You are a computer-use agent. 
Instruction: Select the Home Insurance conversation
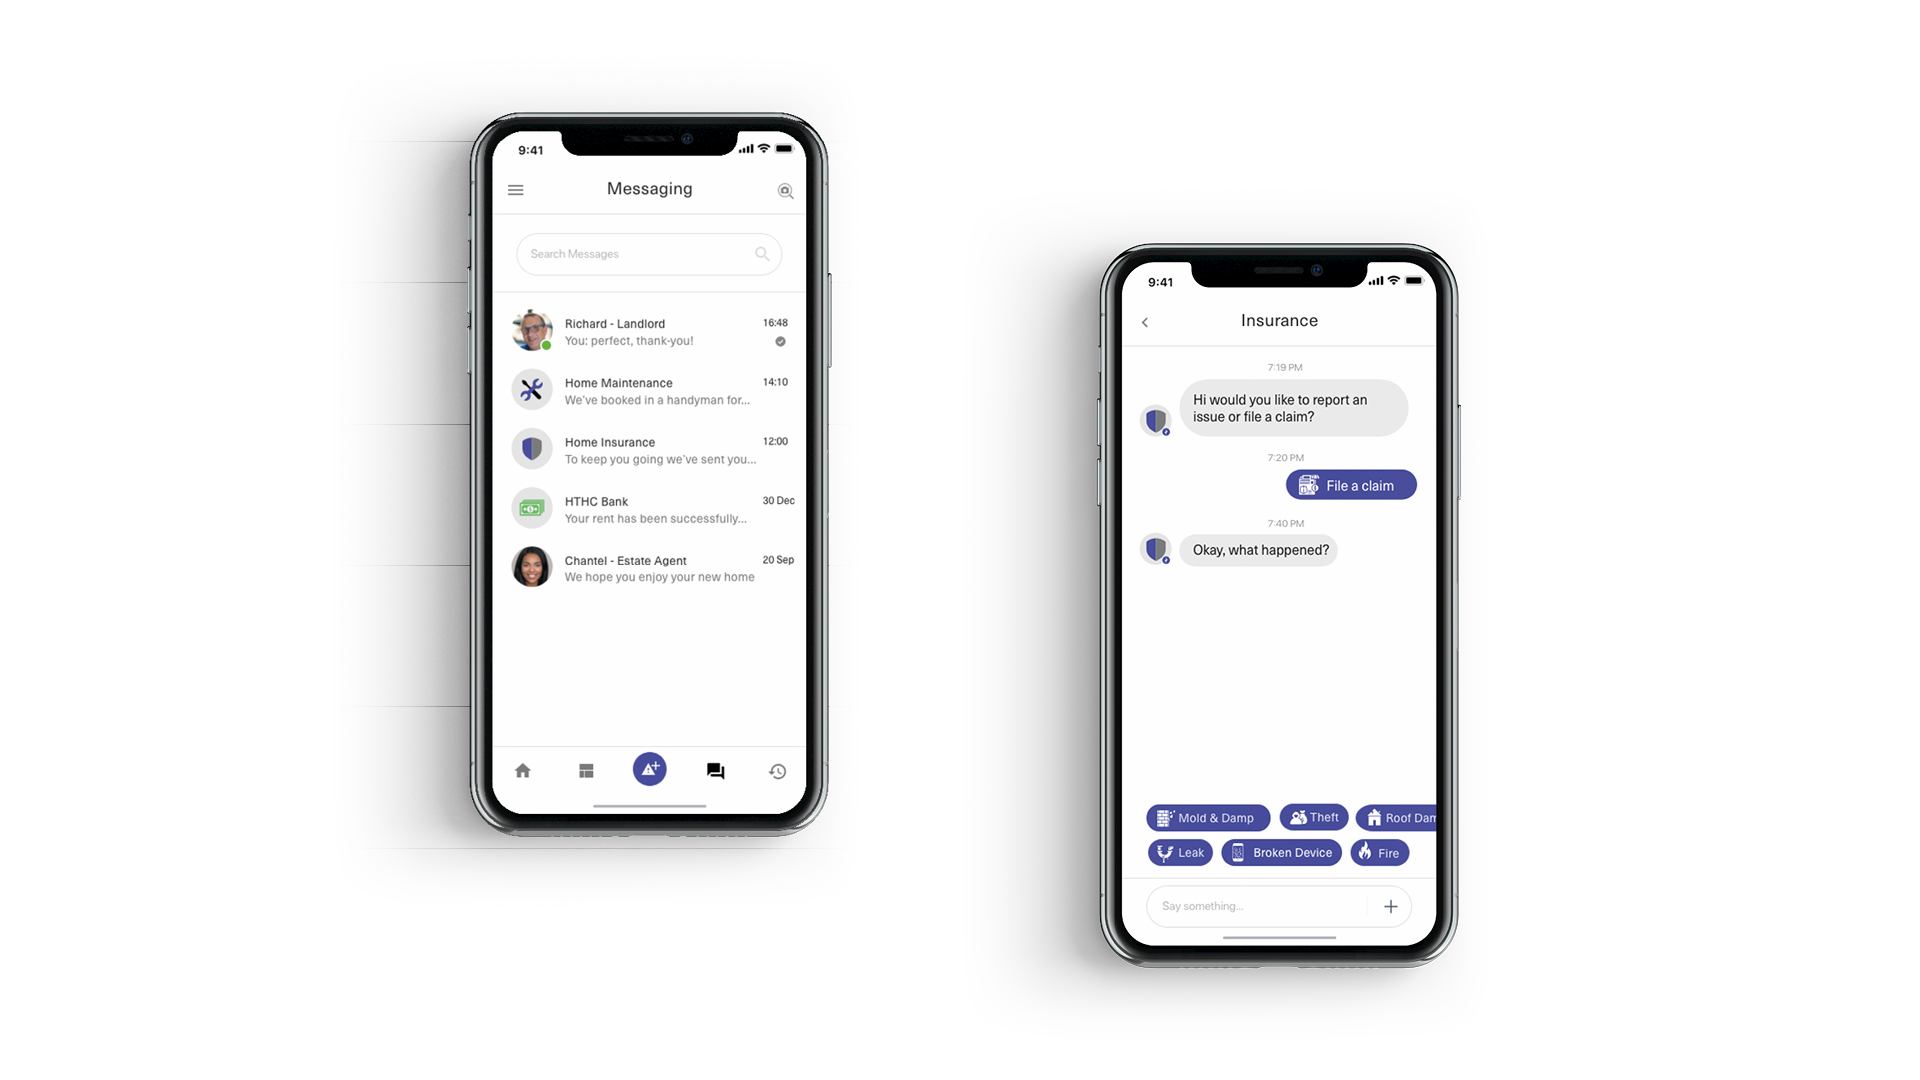[x=650, y=450]
